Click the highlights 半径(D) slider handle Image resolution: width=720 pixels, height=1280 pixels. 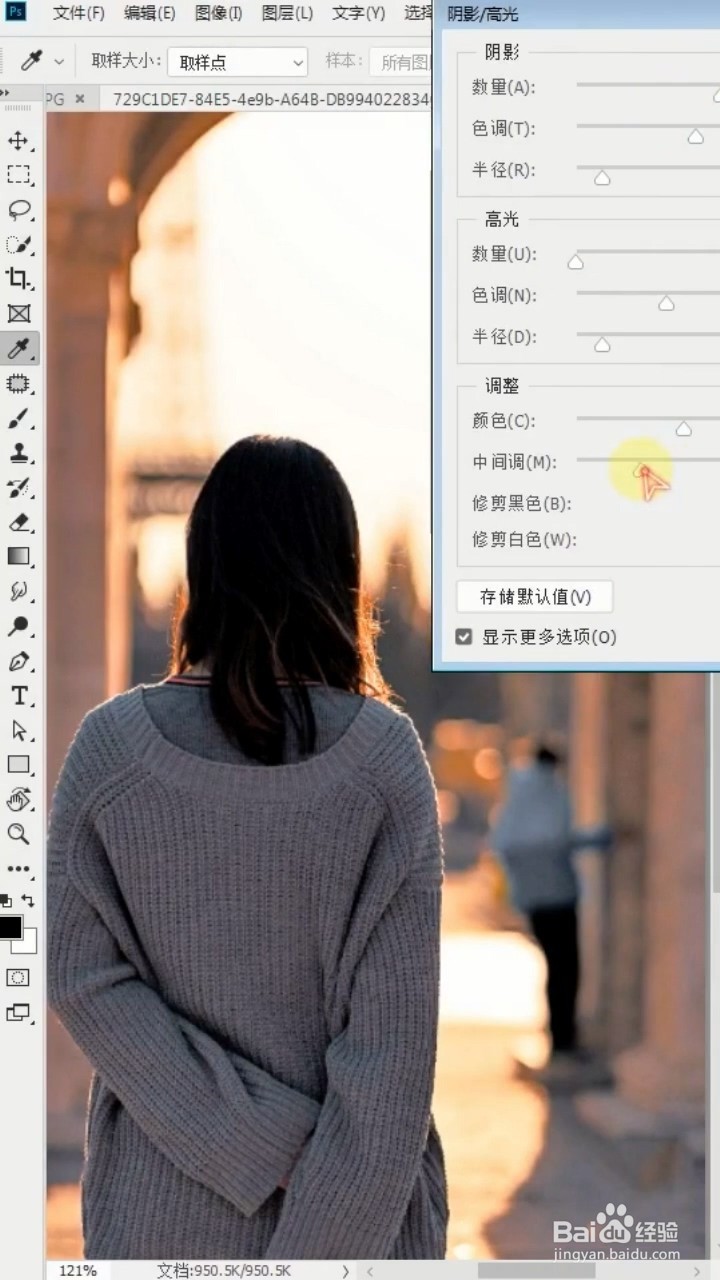click(x=602, y=345)
